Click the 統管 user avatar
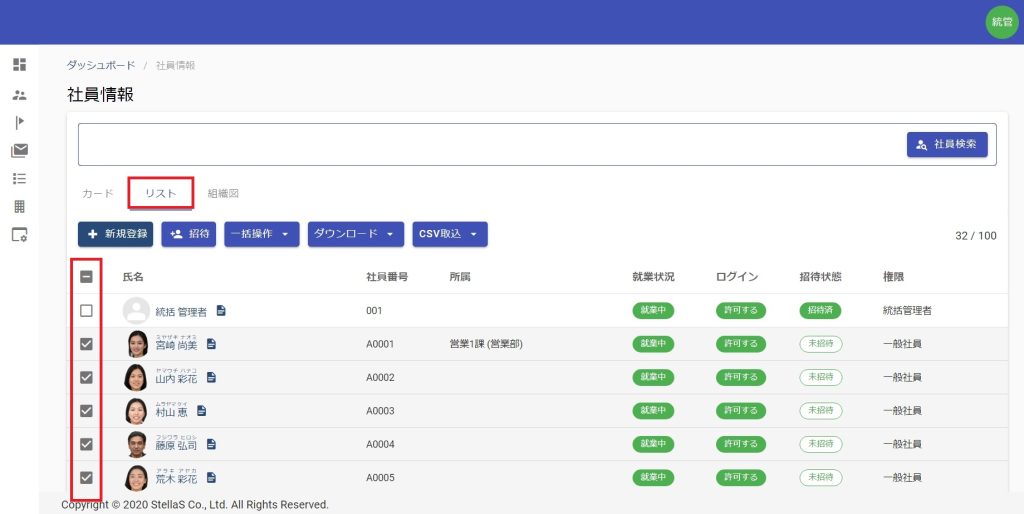 coord(1001,22)
